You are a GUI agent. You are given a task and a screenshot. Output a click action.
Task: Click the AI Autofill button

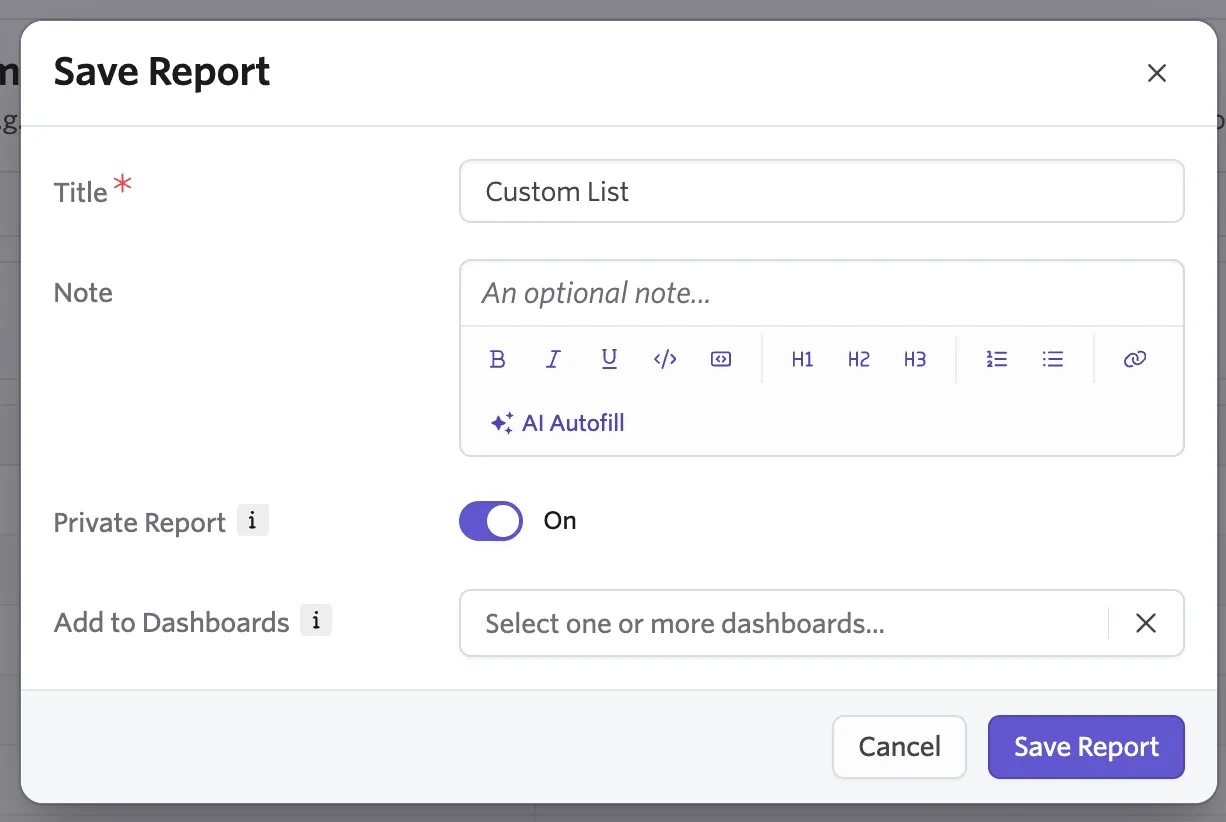pyautogui.click(x=557, y=423)
